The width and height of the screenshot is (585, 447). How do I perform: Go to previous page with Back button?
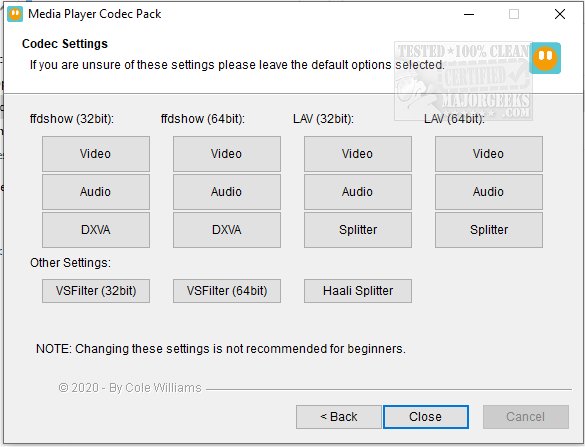tap(339, 417)
